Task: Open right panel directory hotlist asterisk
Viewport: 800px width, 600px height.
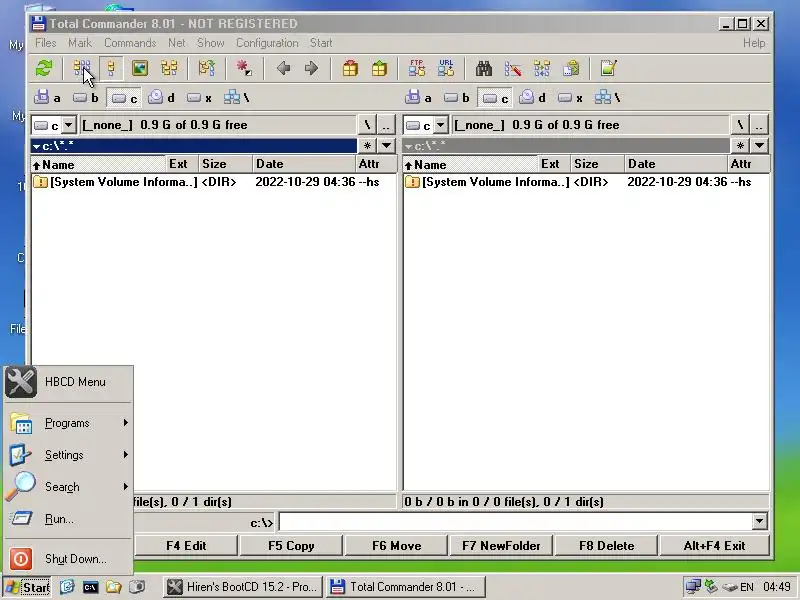Action: click(x=740, y=146)
